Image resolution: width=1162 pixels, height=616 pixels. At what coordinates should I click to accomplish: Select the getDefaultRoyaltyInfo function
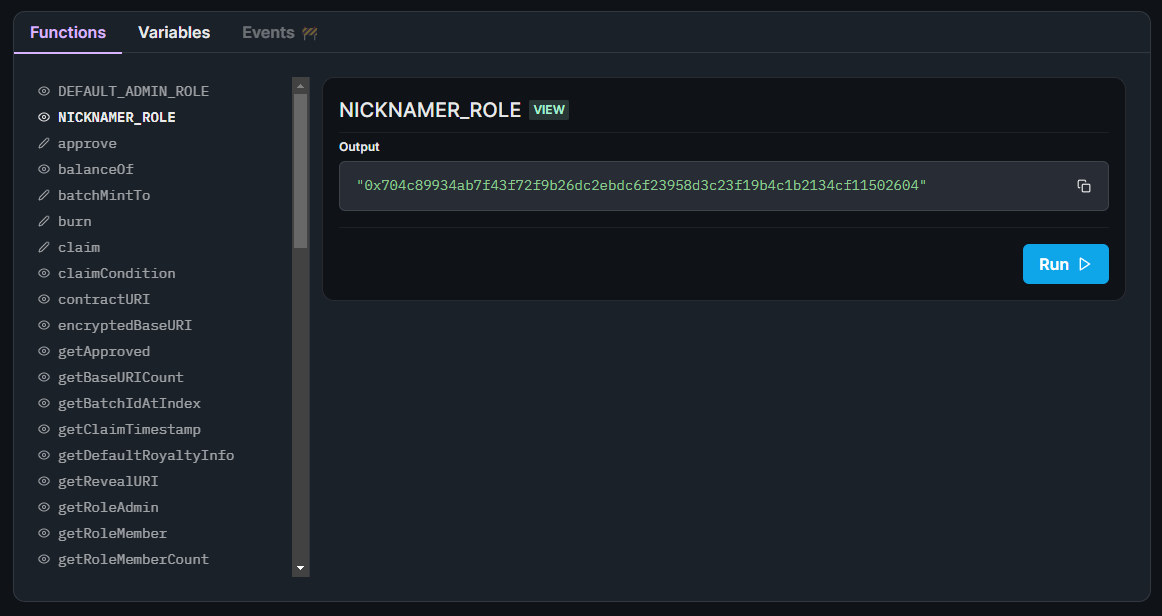pos(146,455)
